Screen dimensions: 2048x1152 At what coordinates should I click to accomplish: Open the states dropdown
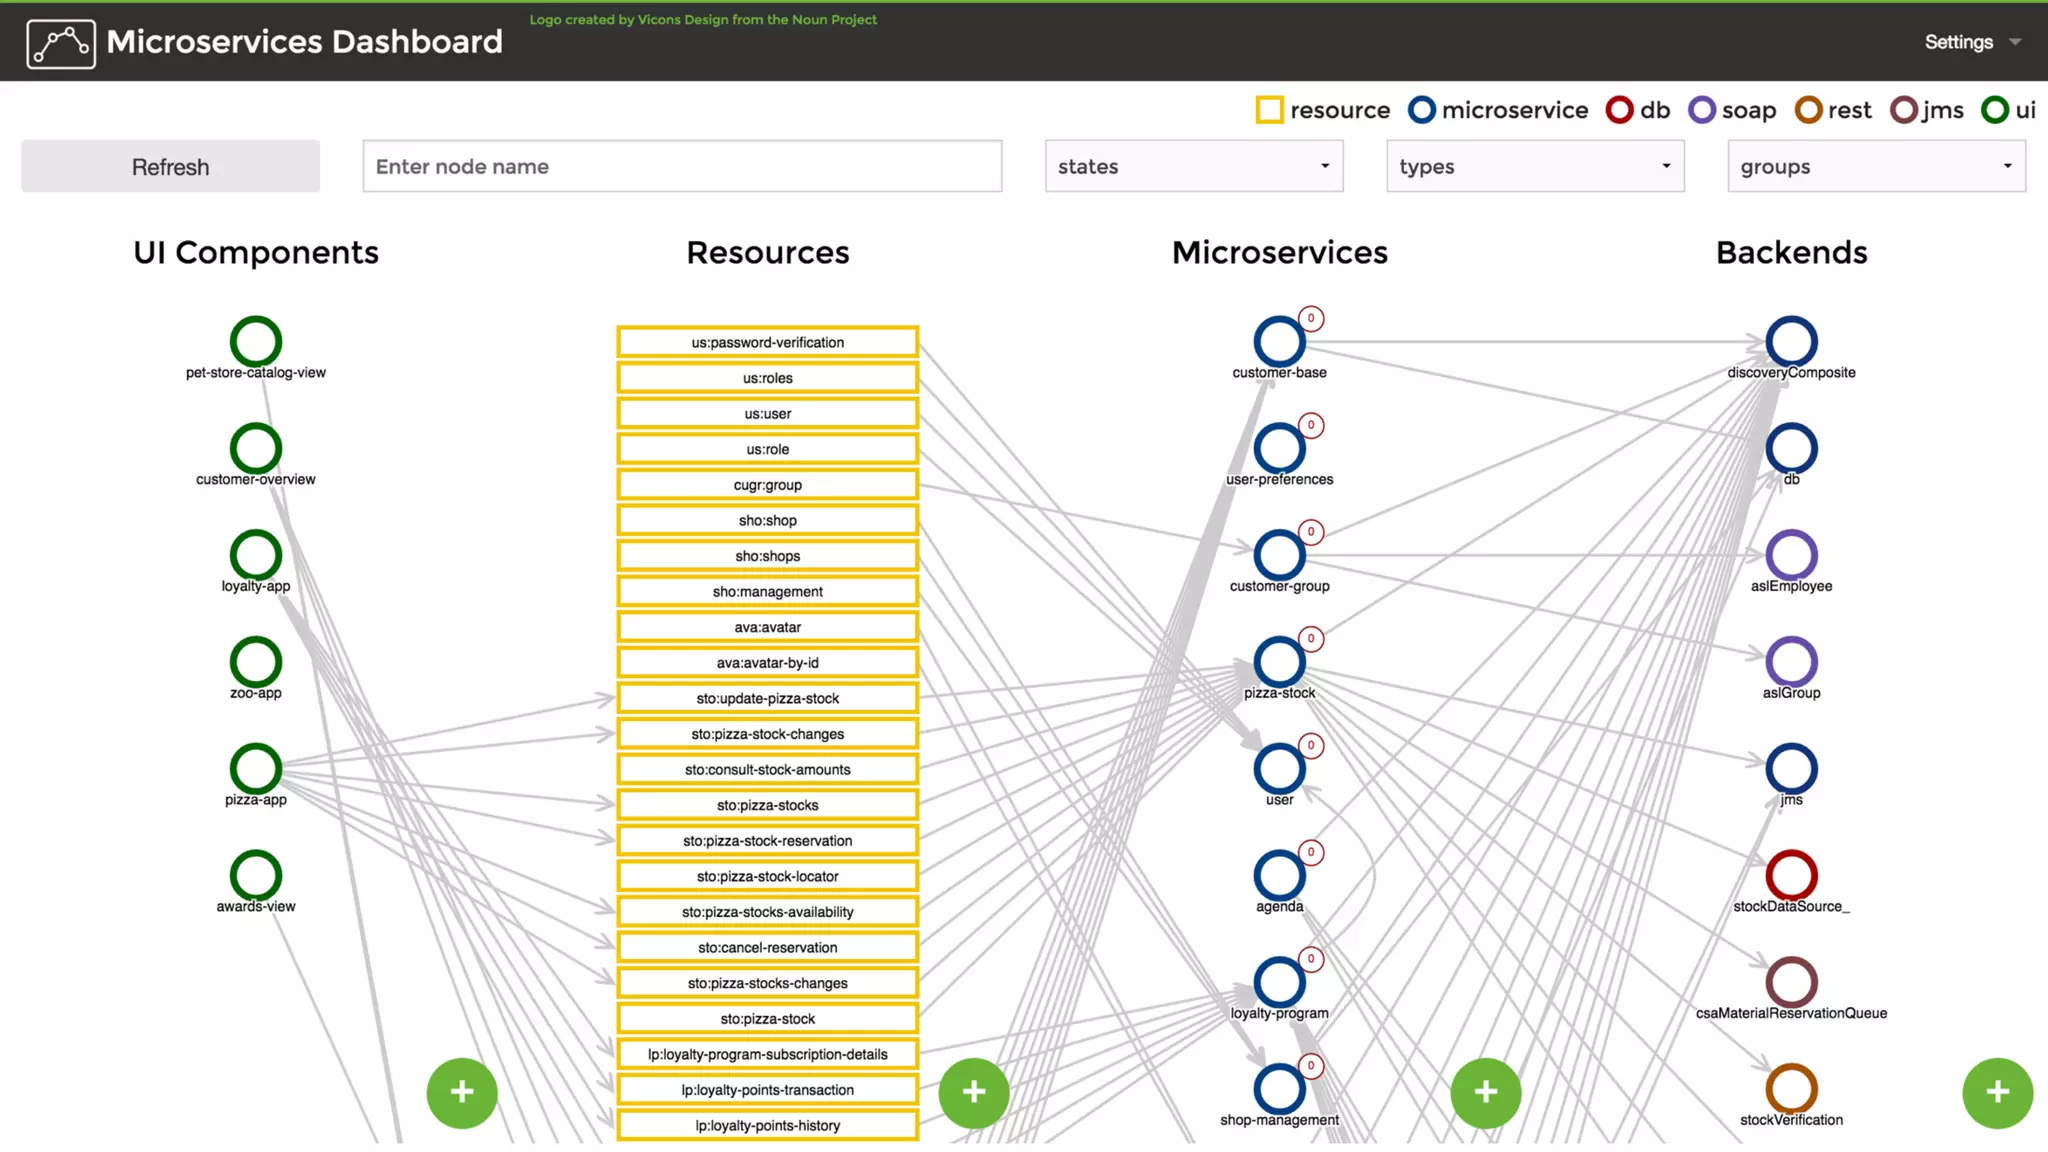(x=1193, y=166)
